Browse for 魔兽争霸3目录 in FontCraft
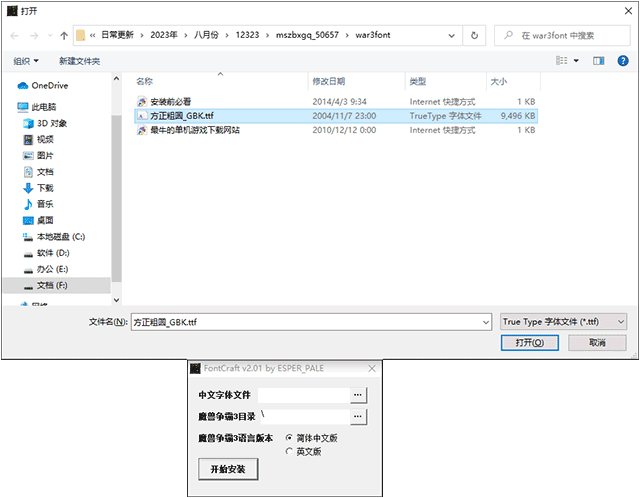640x498 pixels. (x=358, y=416)
